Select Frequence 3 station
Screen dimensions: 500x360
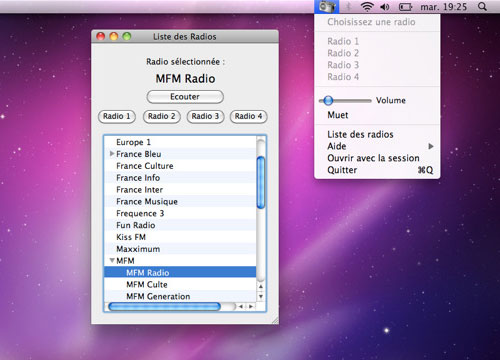point(180,213)
